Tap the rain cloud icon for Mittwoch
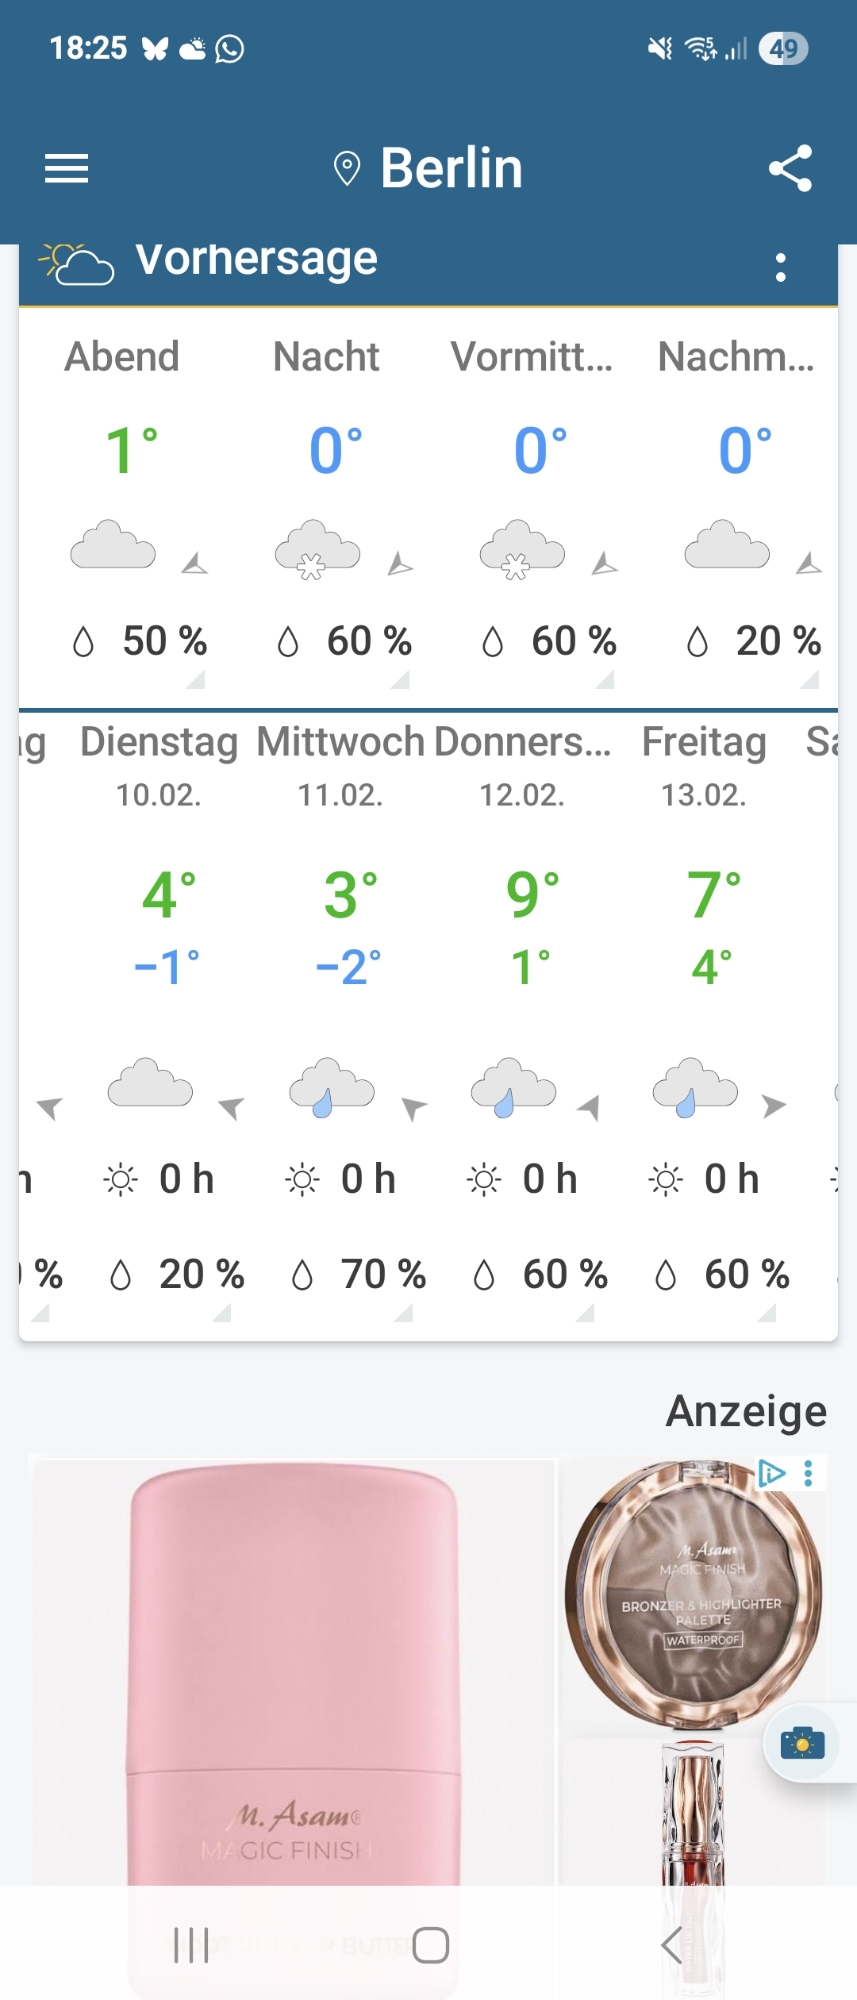The height and width of the screenshot is (2000, 857). point(331,1087)
